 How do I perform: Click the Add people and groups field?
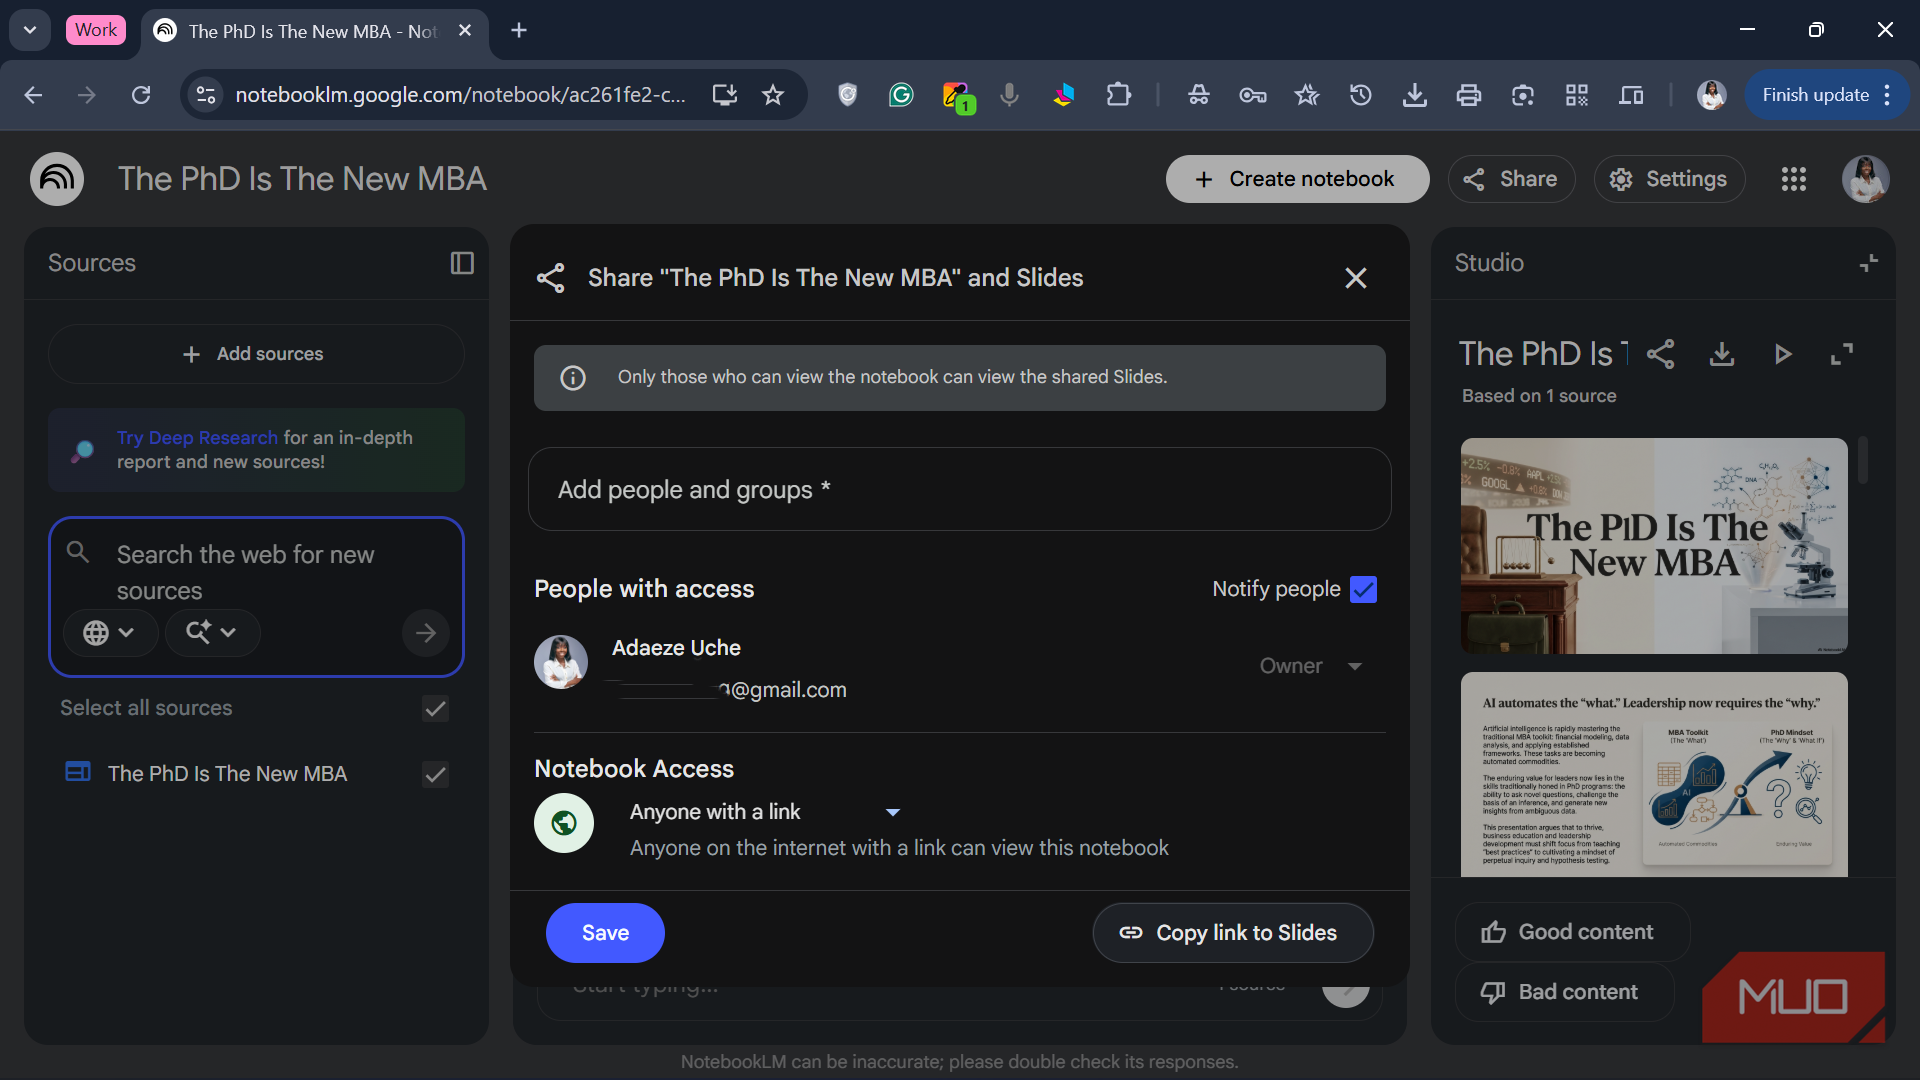tap(959, 489)
